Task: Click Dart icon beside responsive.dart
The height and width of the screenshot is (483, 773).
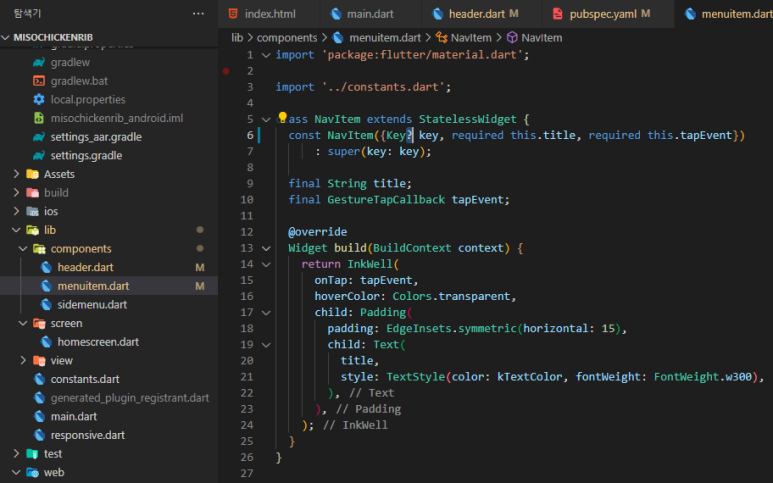Action: click(x=39, y=435)
